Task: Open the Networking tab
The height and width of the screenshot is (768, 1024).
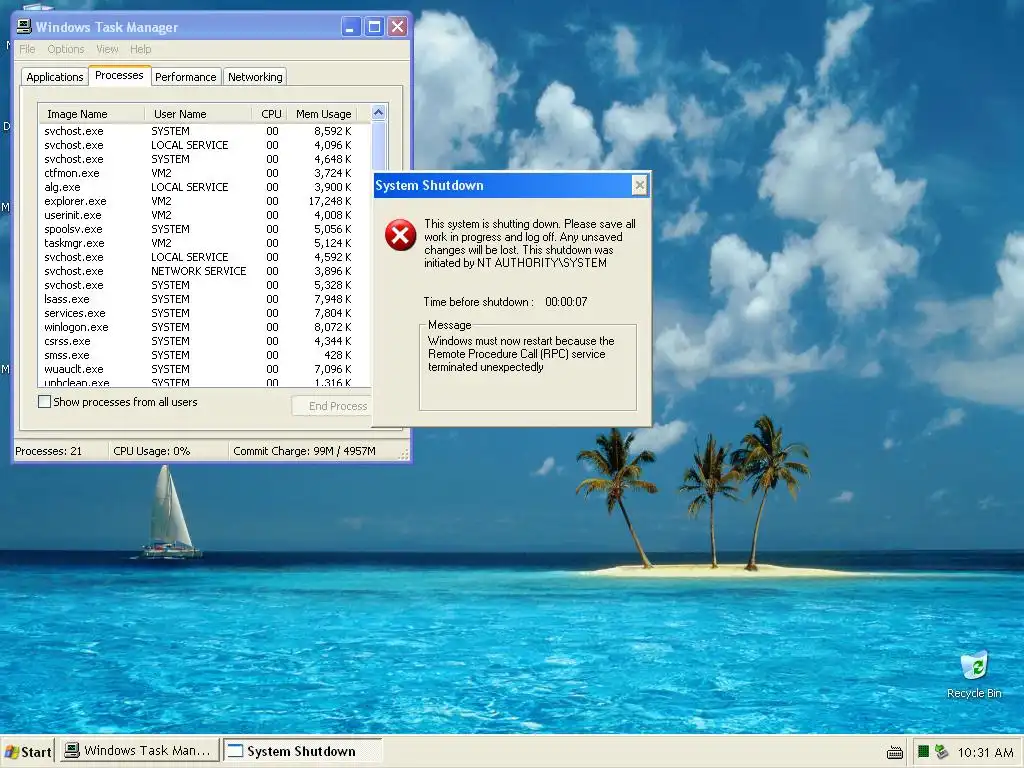Action: coord(255,77)
